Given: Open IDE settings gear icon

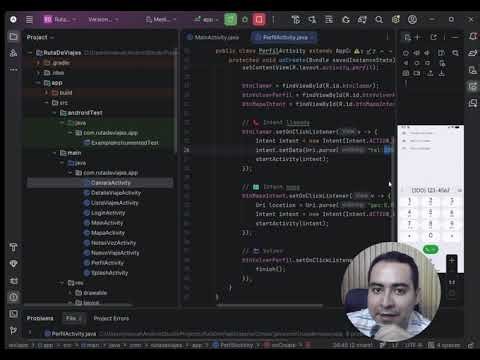Looking at the screenshot, I should tap(396, 20).
